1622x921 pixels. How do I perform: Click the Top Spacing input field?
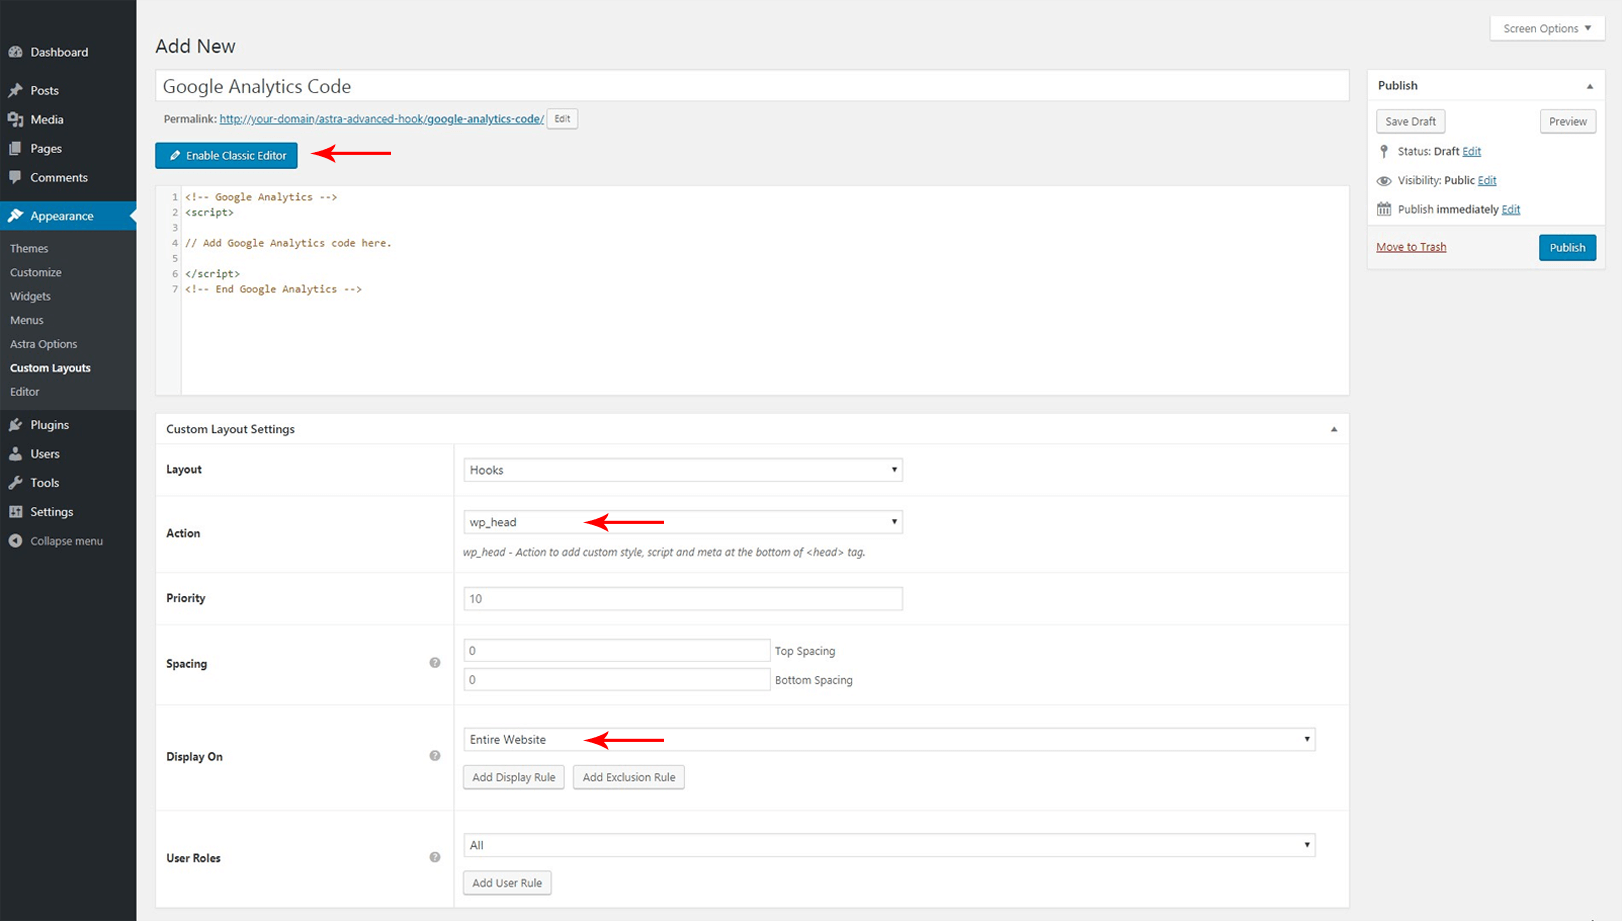[617, 651]
